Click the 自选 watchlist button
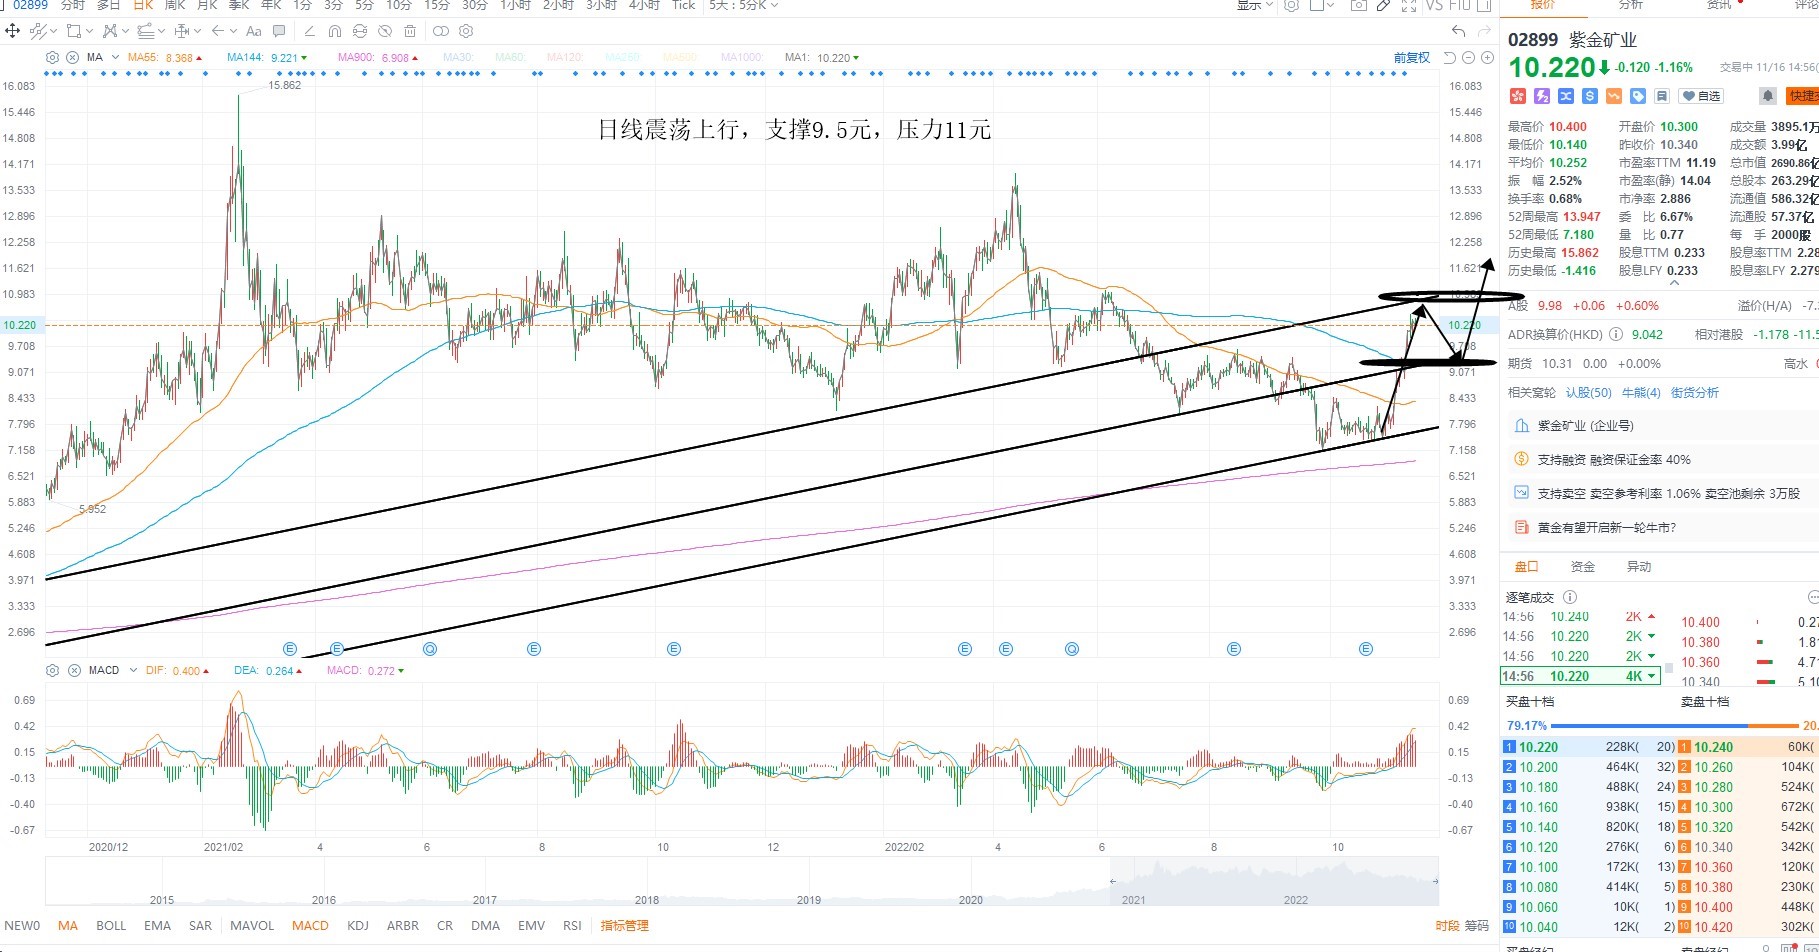 (x=1702, y=96)
